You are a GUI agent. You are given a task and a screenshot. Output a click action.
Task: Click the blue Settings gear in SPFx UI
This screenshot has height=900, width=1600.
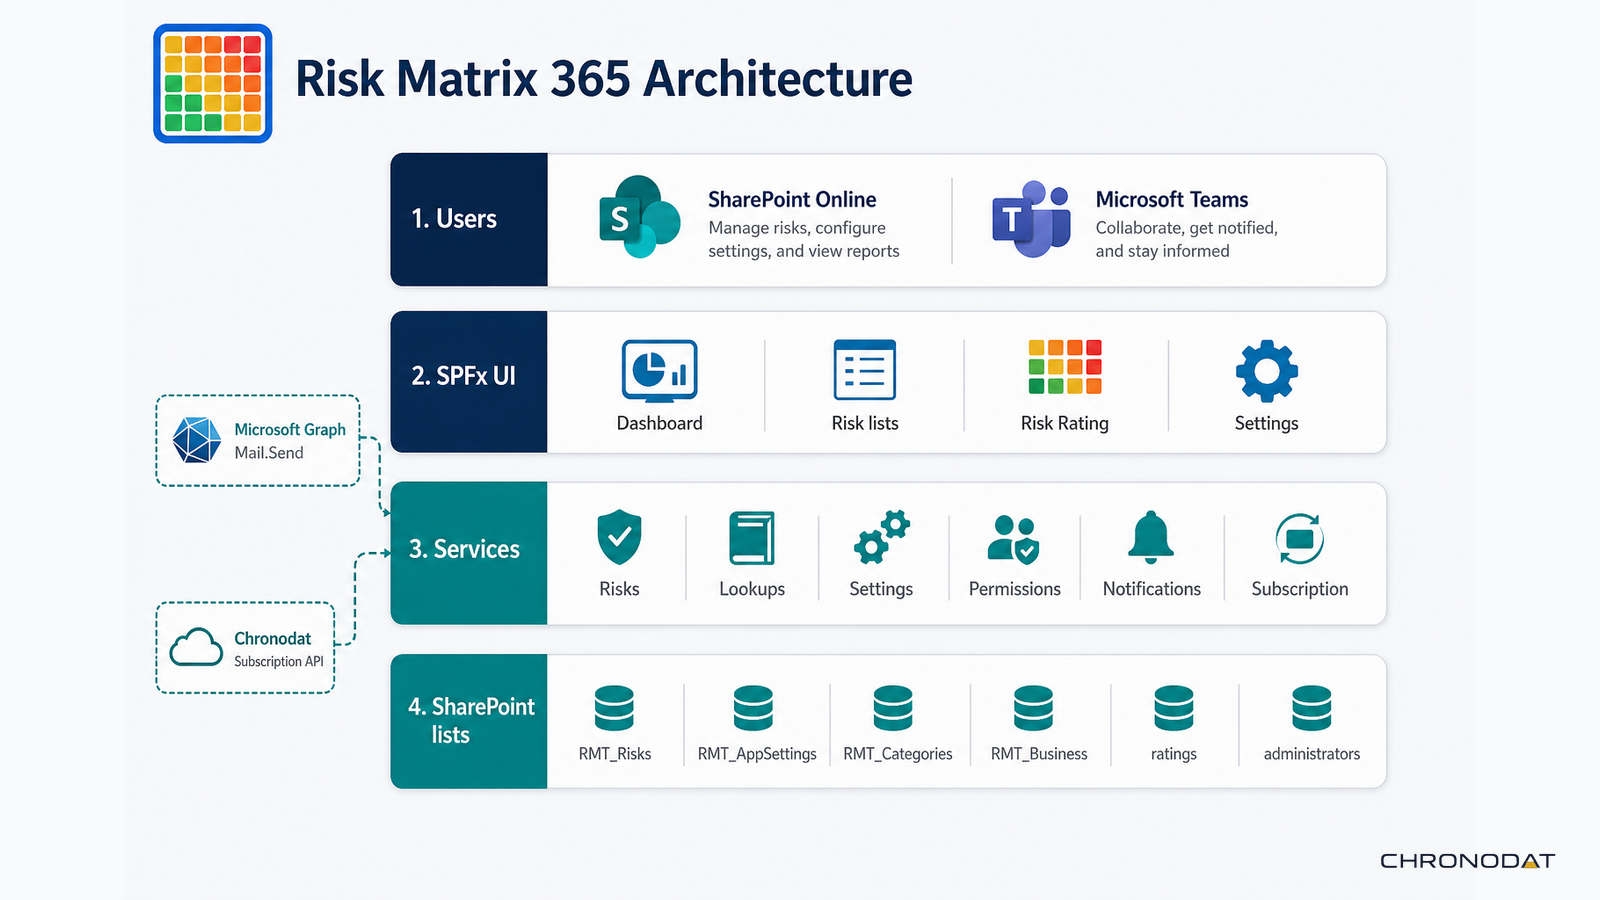[x=1267, y=371]
